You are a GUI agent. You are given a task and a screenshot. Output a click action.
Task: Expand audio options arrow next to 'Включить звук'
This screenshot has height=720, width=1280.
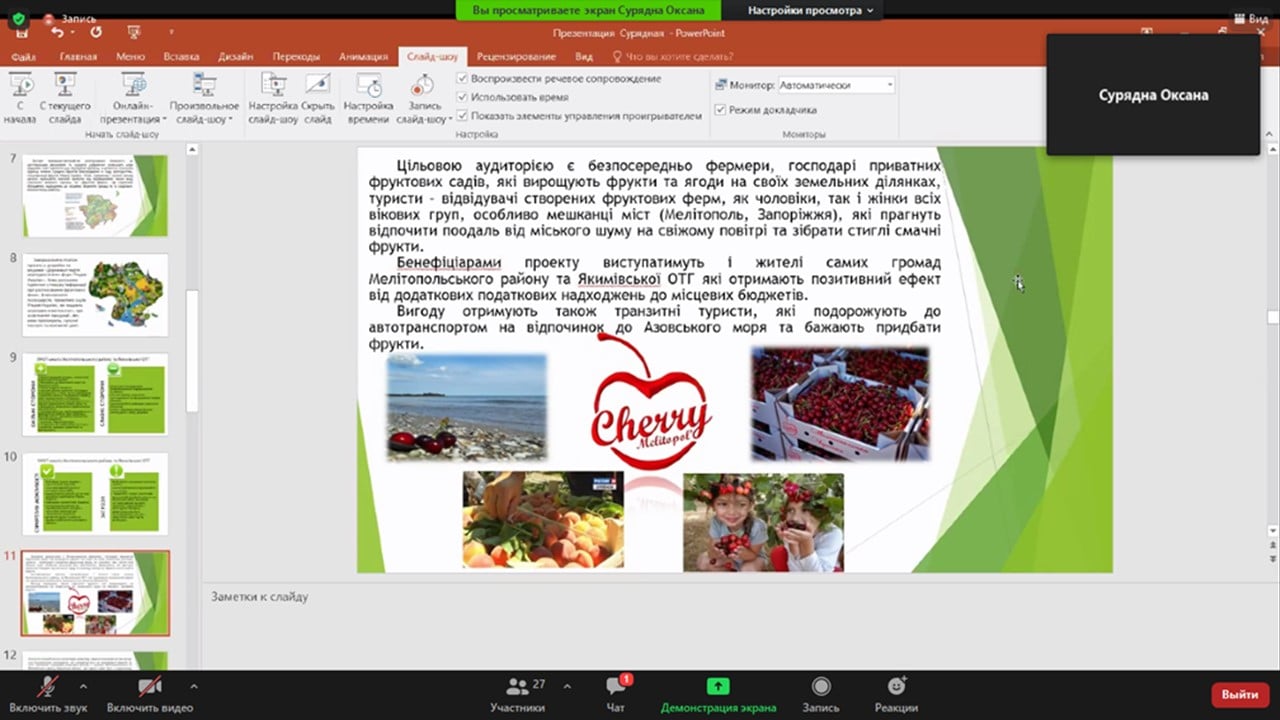point(83,687)
